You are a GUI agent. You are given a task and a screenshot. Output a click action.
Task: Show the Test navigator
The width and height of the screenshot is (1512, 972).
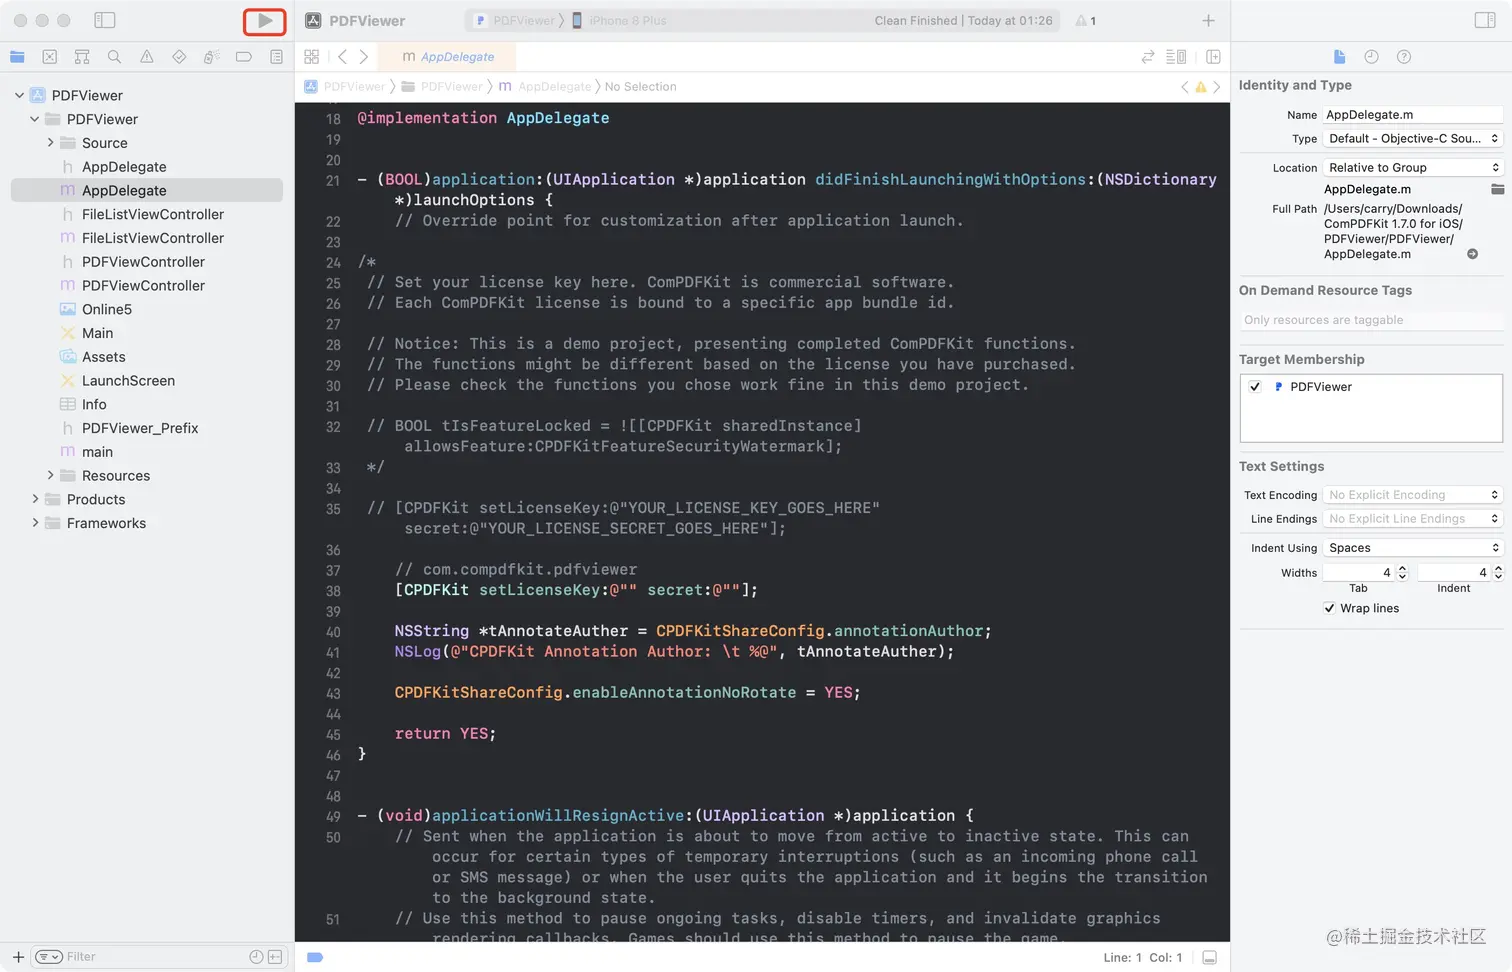[179, 57]
